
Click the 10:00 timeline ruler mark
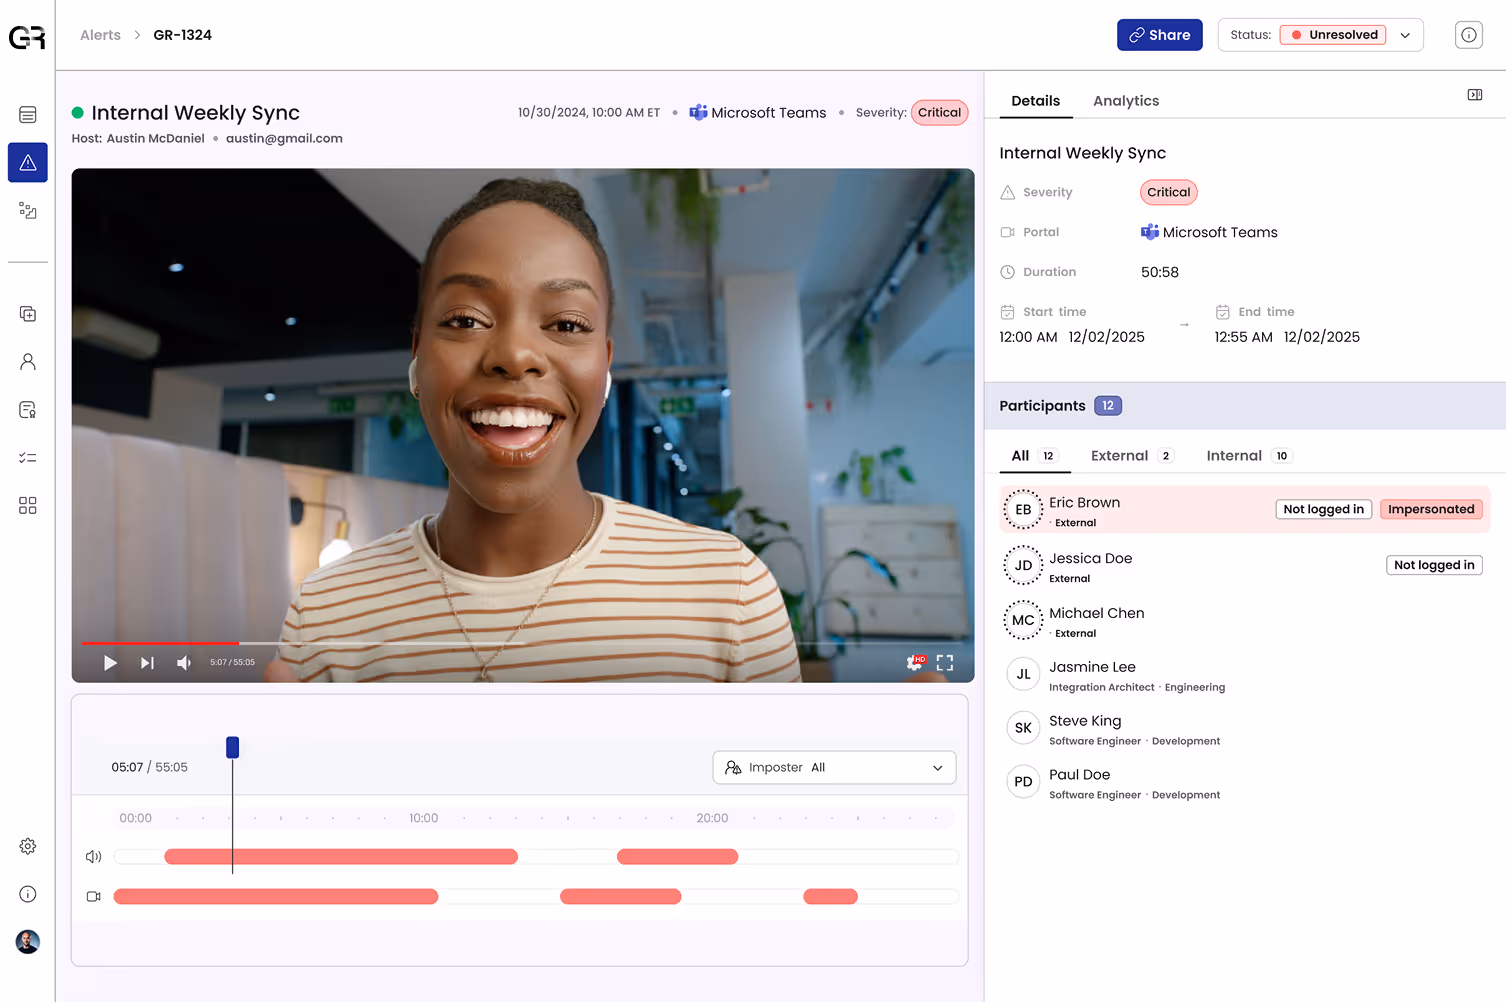click(x=423, y=818)
